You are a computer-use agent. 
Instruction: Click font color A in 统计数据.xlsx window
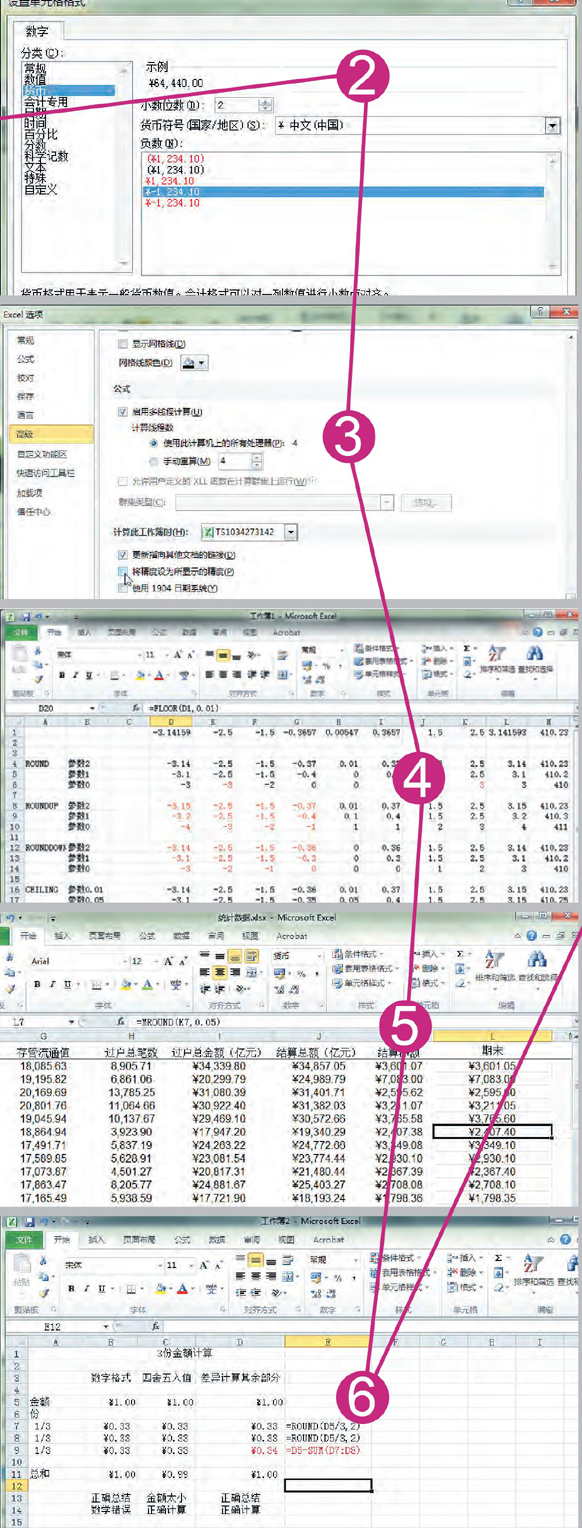coord(146,983)
